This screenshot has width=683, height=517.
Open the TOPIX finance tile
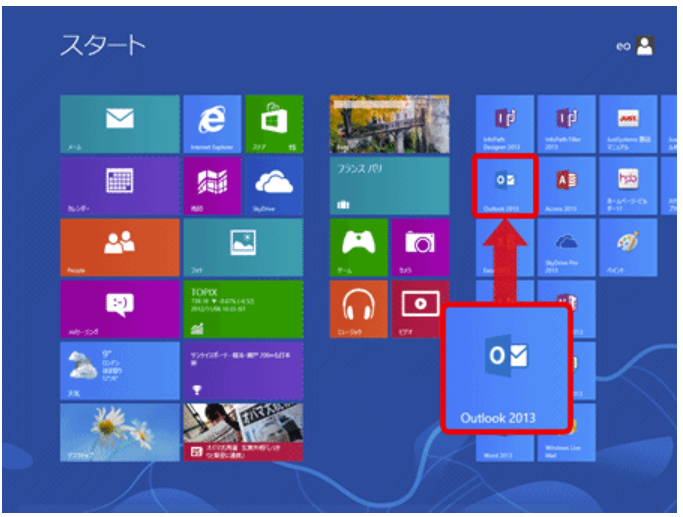243,309
